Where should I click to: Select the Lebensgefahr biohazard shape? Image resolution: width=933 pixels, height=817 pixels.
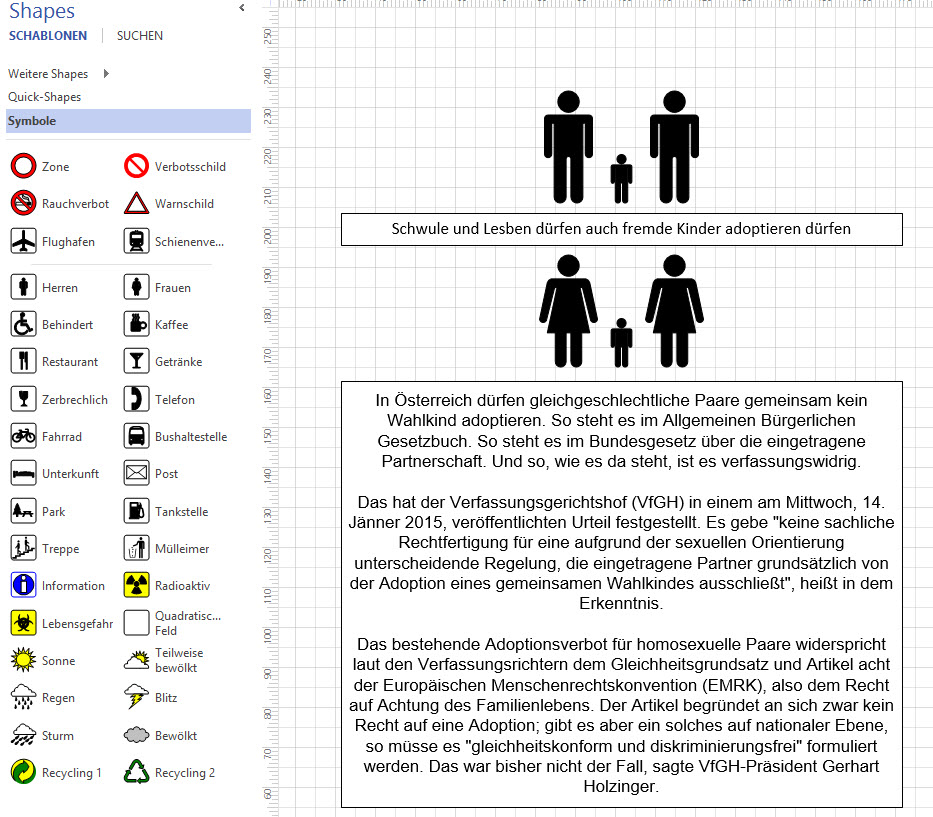24,623
